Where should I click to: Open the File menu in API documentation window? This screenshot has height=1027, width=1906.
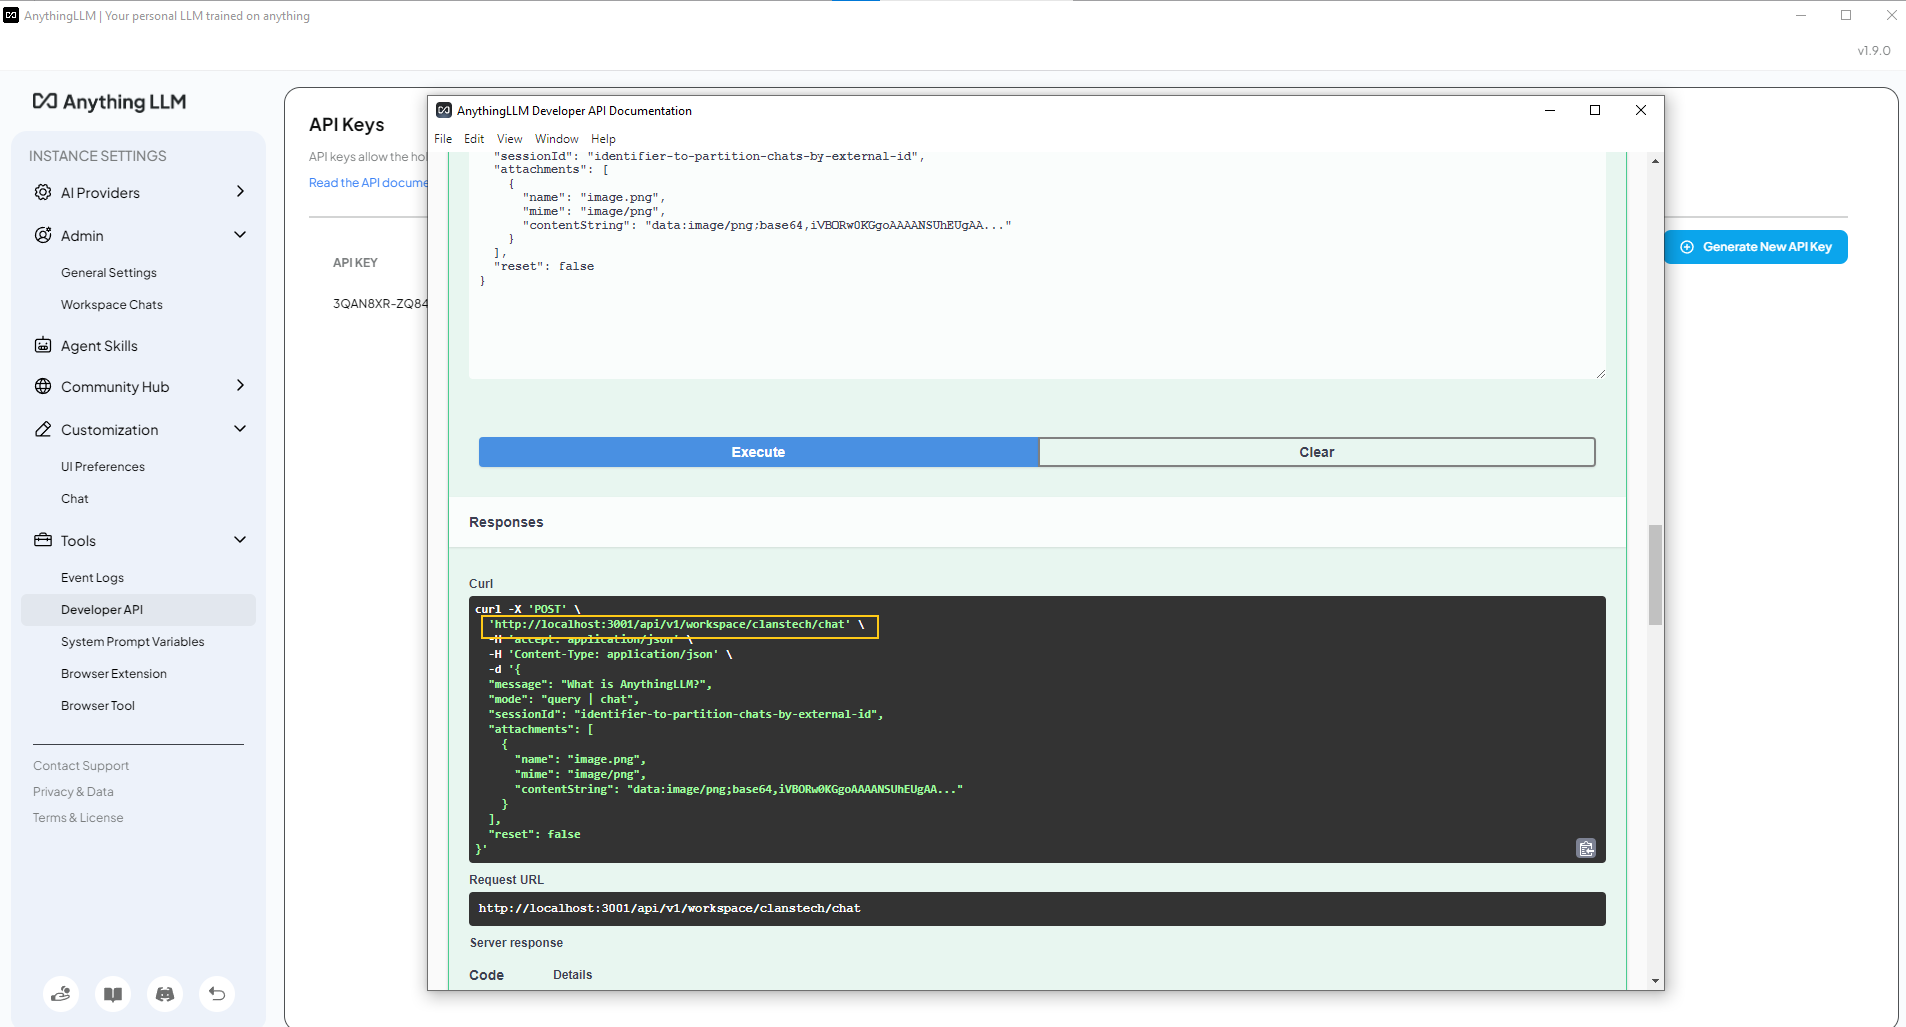(442, 138)
